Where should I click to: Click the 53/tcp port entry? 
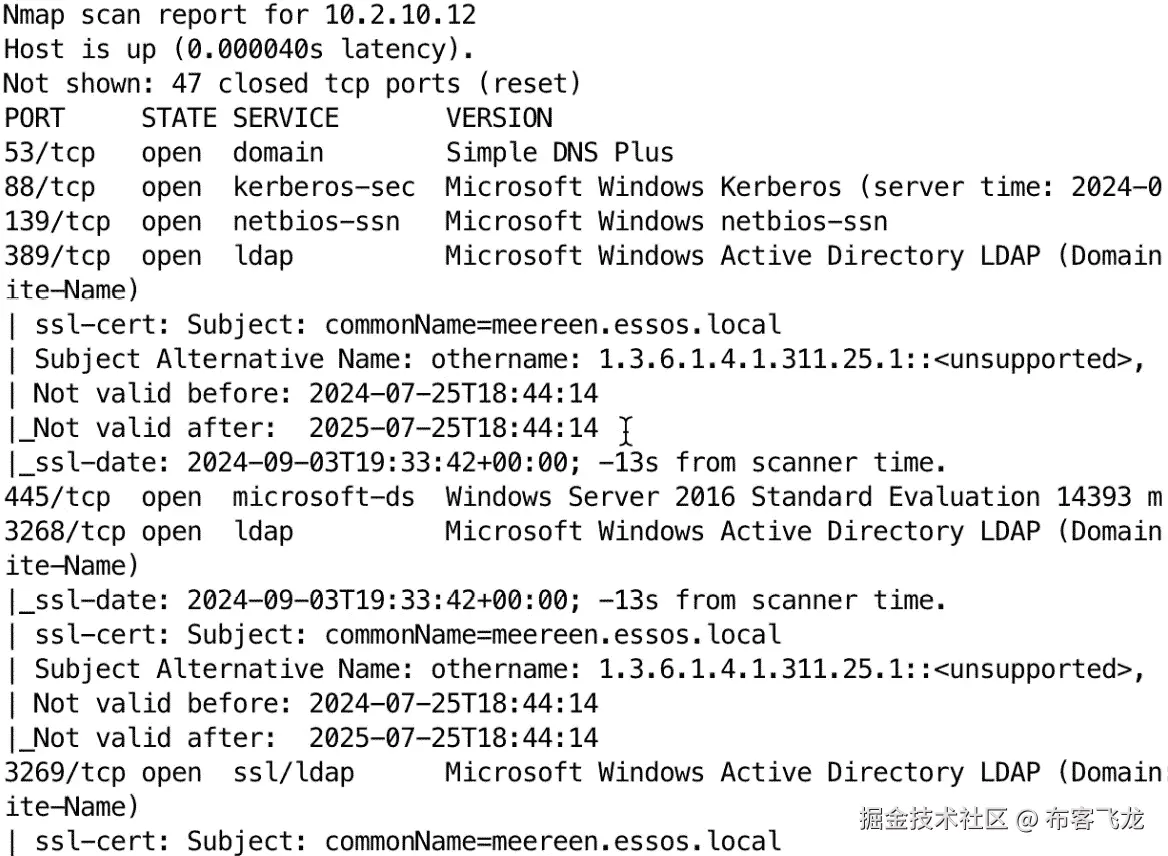coord(49,153)
